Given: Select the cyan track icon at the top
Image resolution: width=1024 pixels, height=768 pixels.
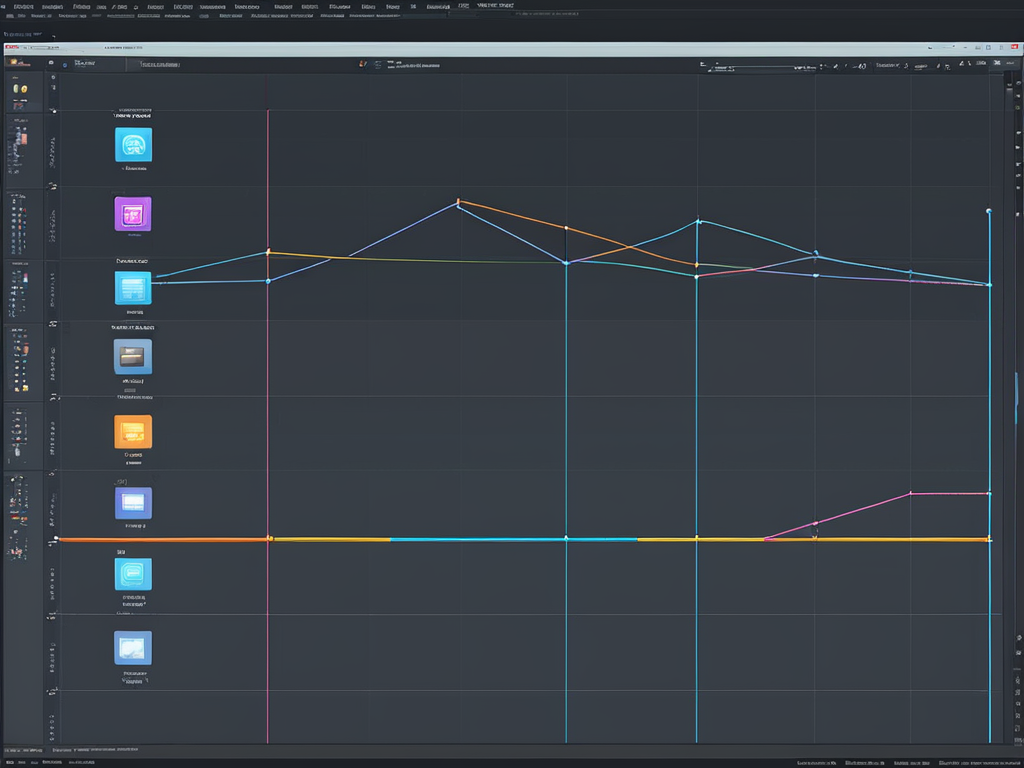Looking at the screenshot, I should [x=133, y=145].
